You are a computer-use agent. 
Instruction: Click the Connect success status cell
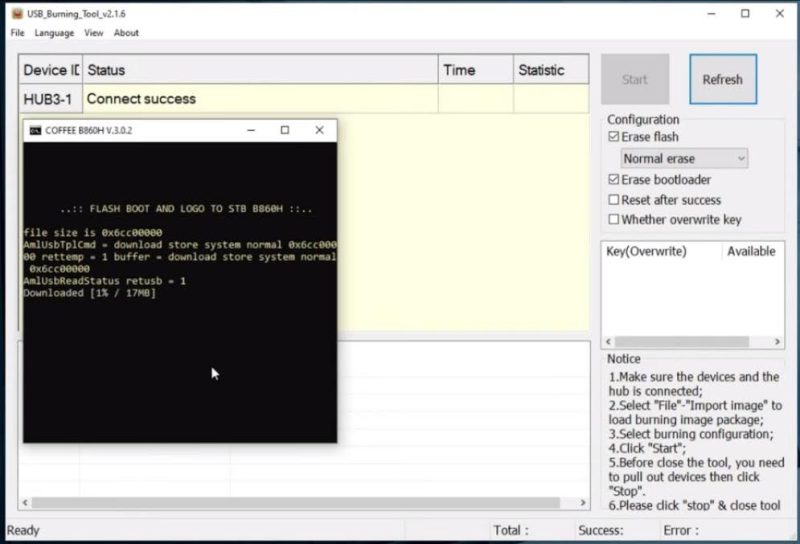pyautogui.click(x=260, y=99)
